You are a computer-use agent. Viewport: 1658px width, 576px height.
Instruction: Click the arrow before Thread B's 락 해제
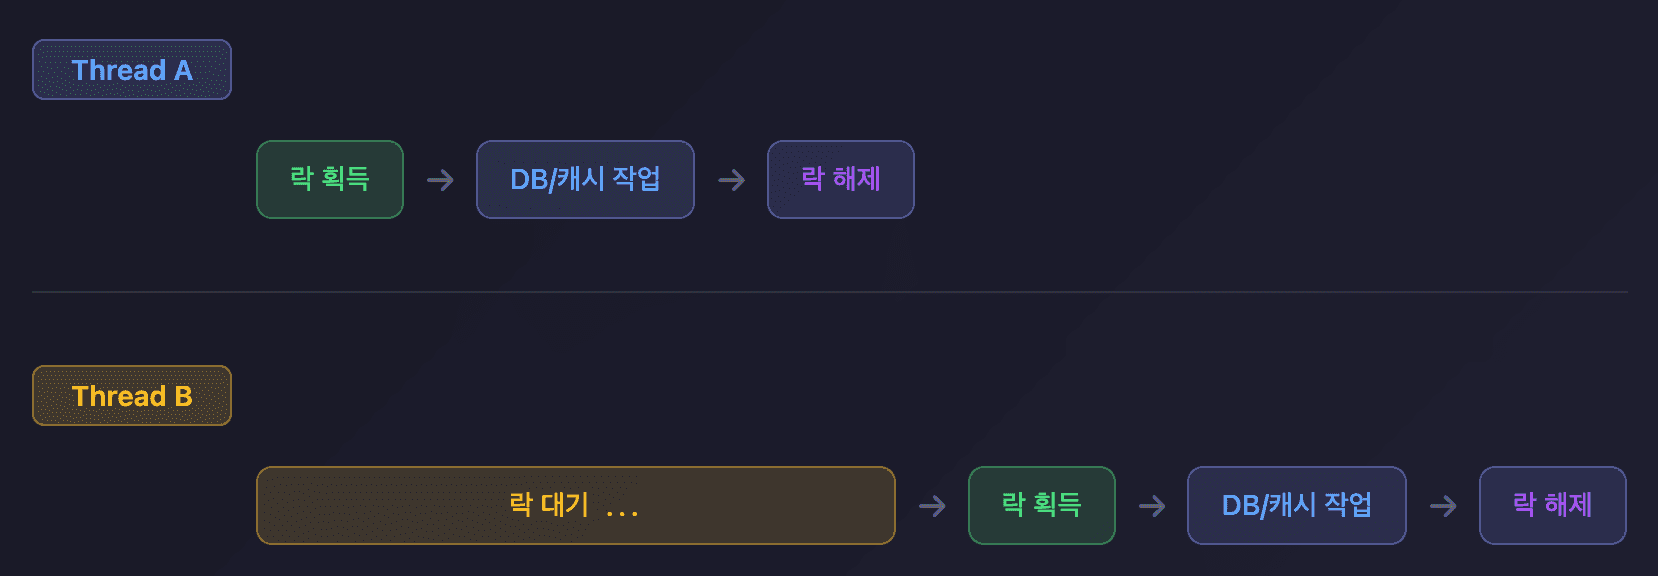(1443, 506)
